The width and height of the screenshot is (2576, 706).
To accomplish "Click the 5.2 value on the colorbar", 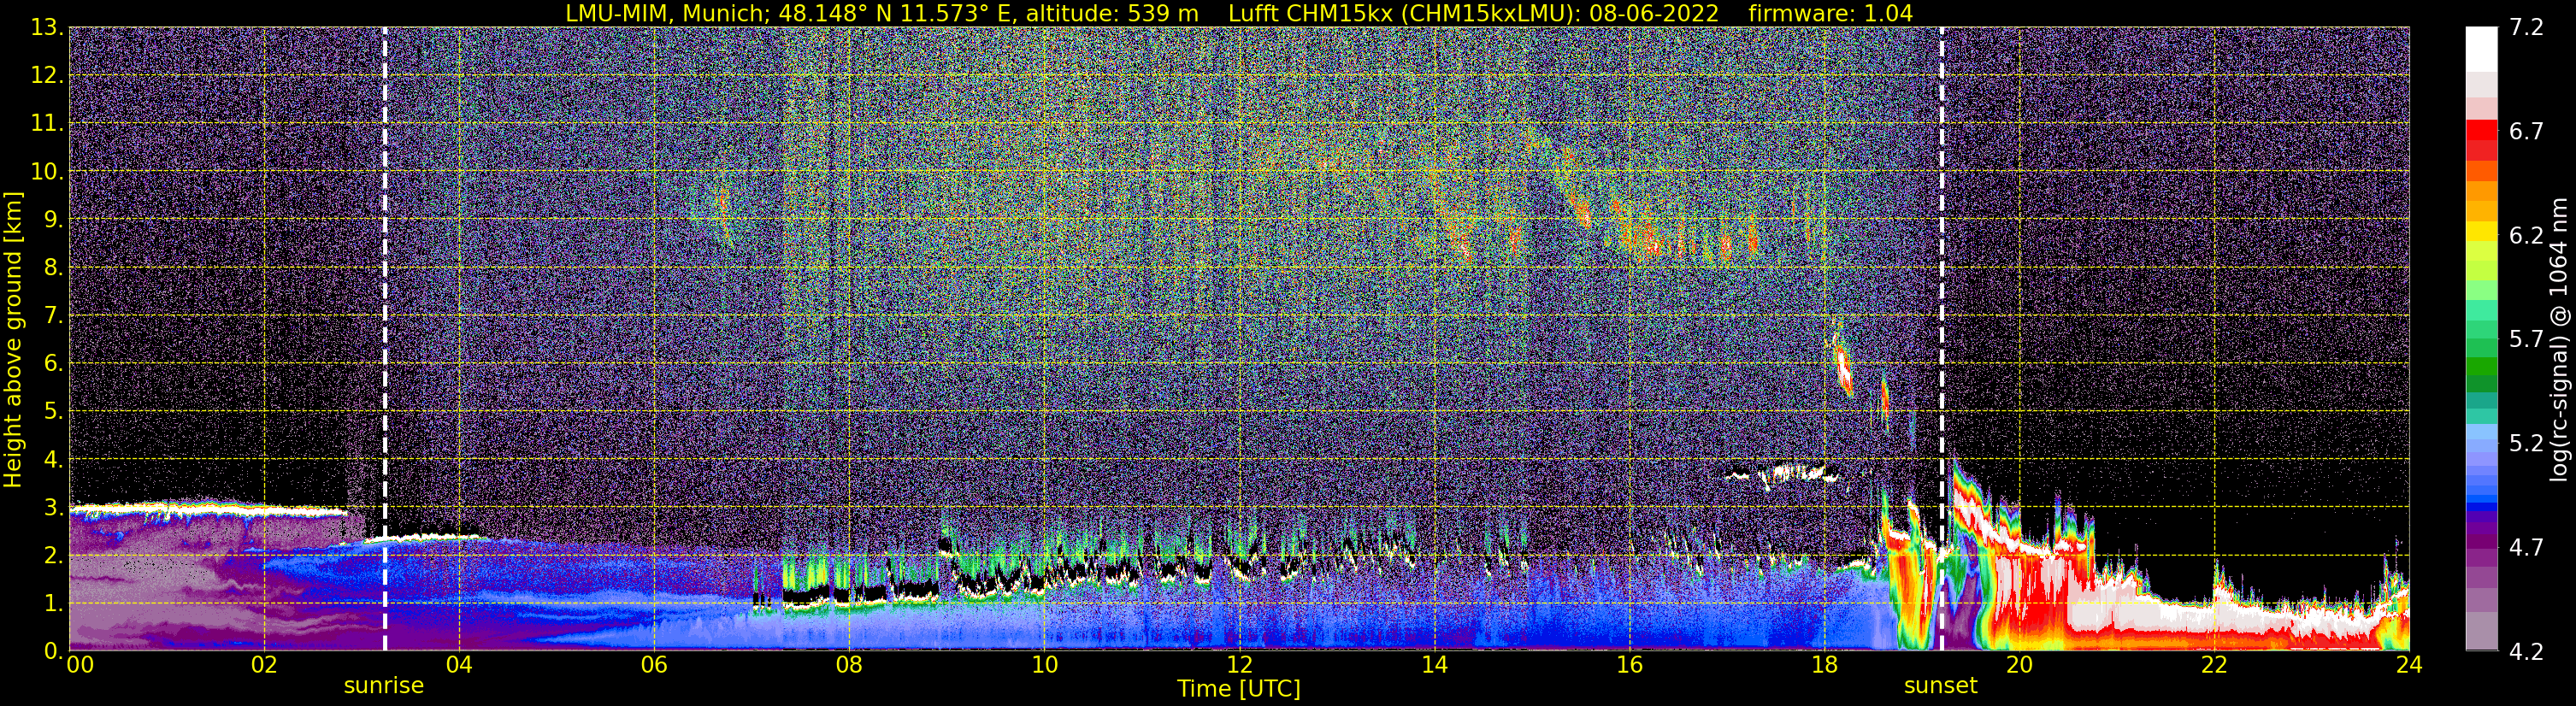I will point(2526,443).
